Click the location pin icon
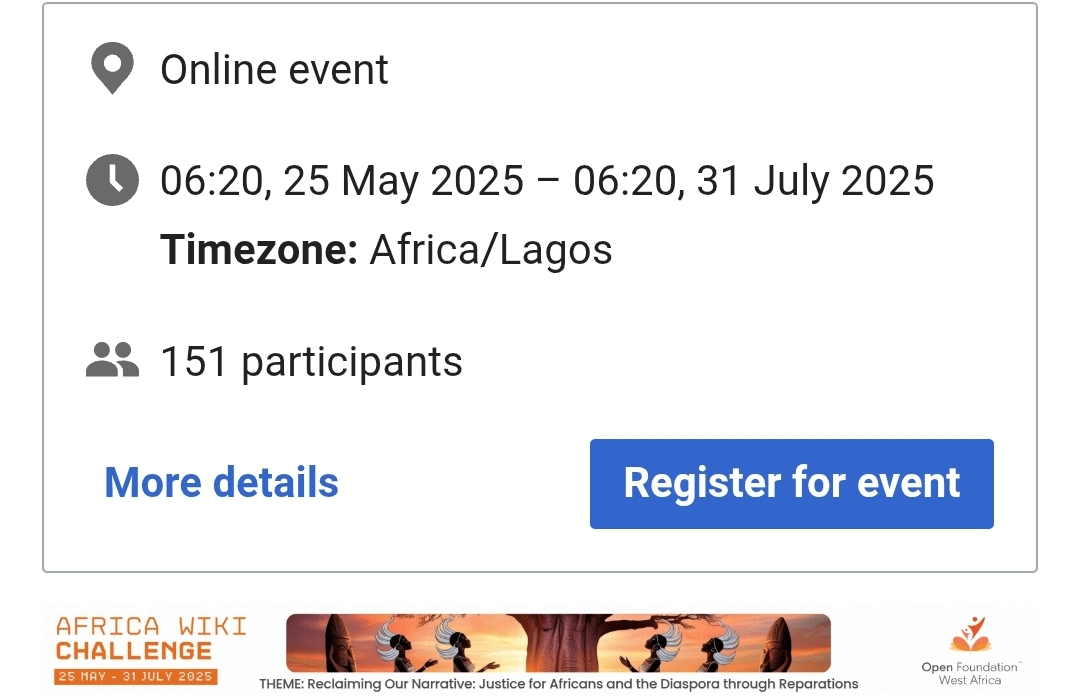 (112, 68)
